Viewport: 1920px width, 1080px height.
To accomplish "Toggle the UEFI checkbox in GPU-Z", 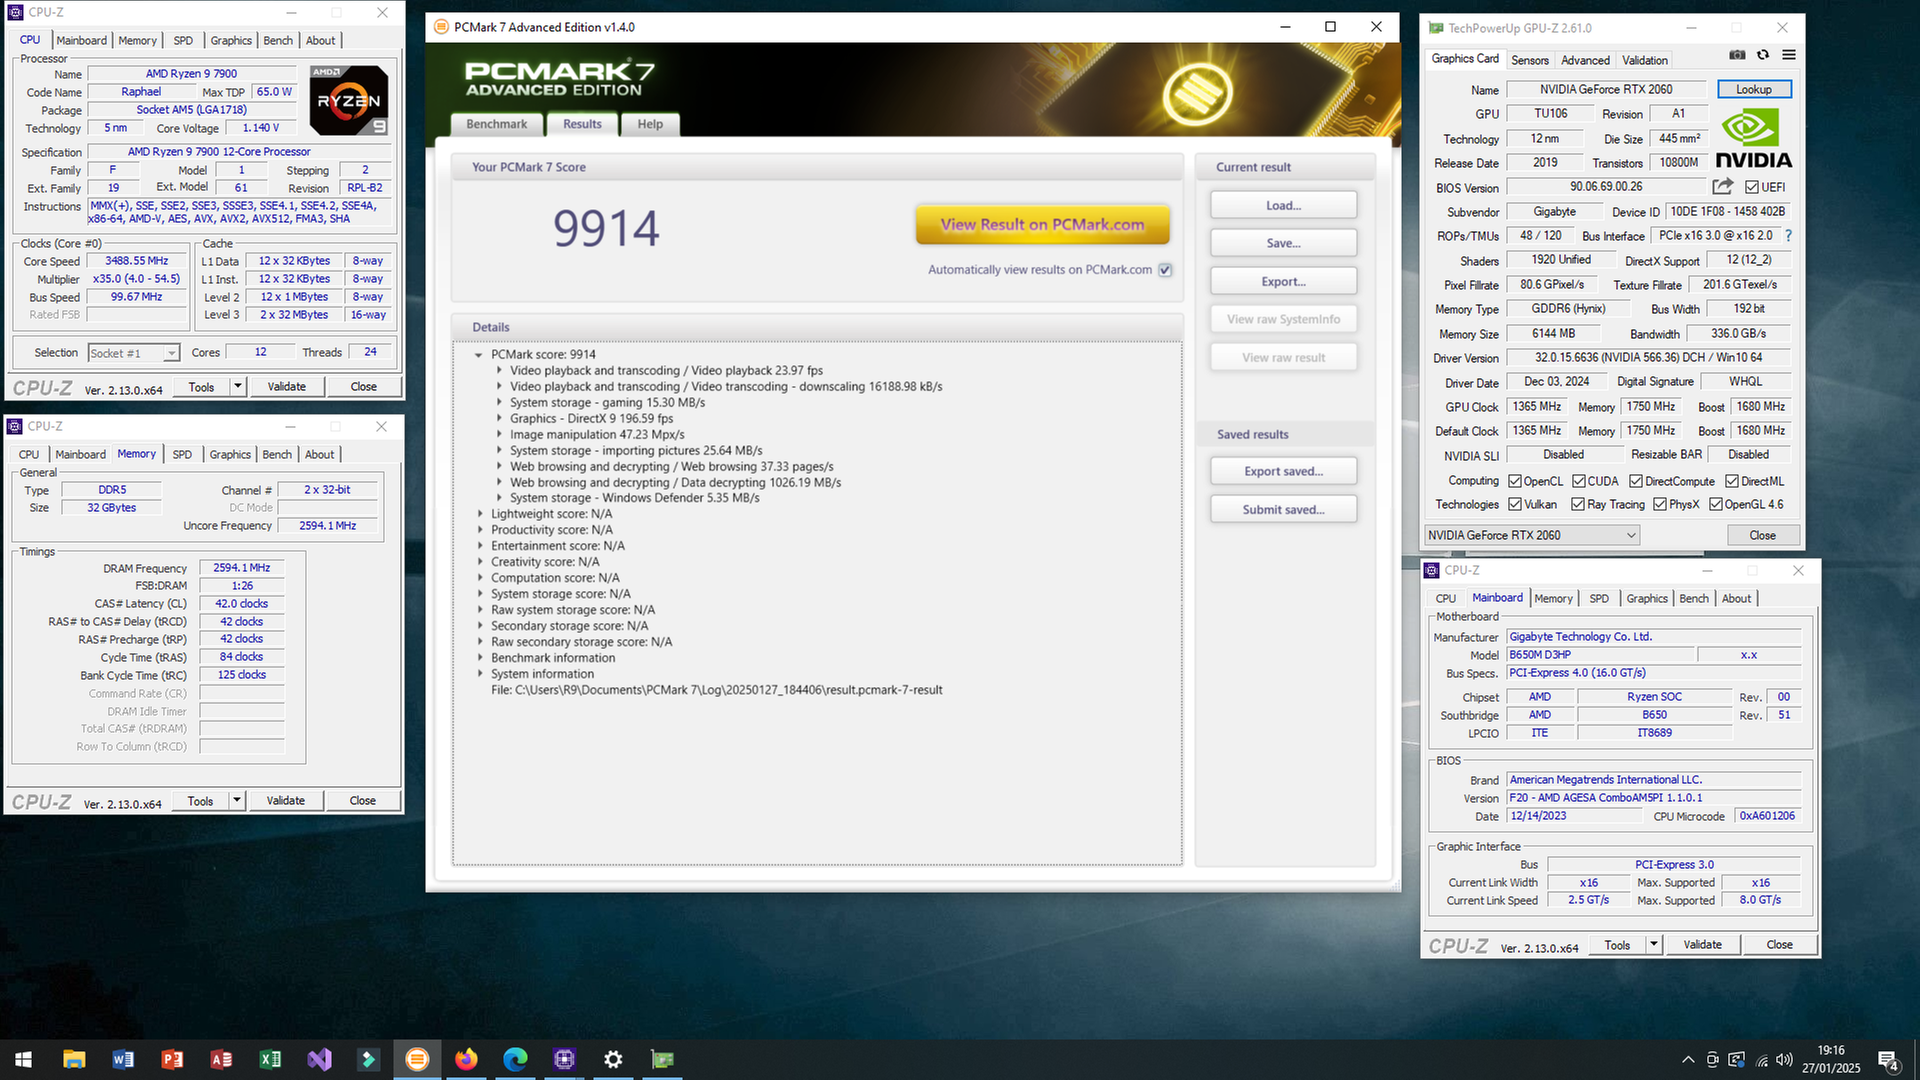I will tap(1751, 187).
